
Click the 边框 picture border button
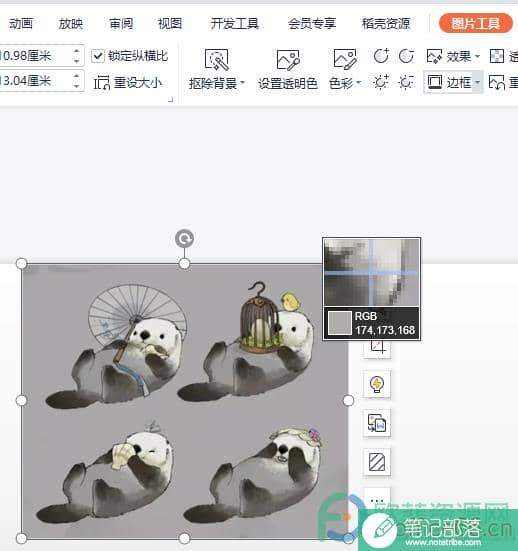click(x=449, y=82)
